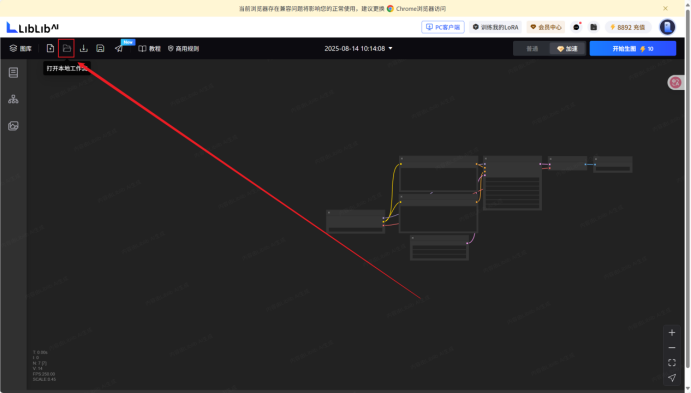Click the locate paper-plane icon at bottom right
This screenshot has width=691, height=393.
coord(672,378)
